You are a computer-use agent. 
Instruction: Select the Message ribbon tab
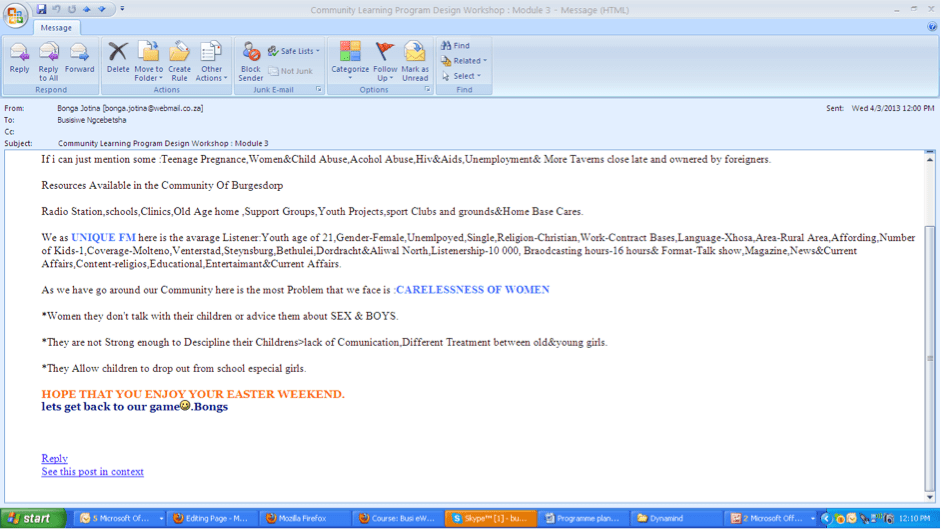click(56, 28)
